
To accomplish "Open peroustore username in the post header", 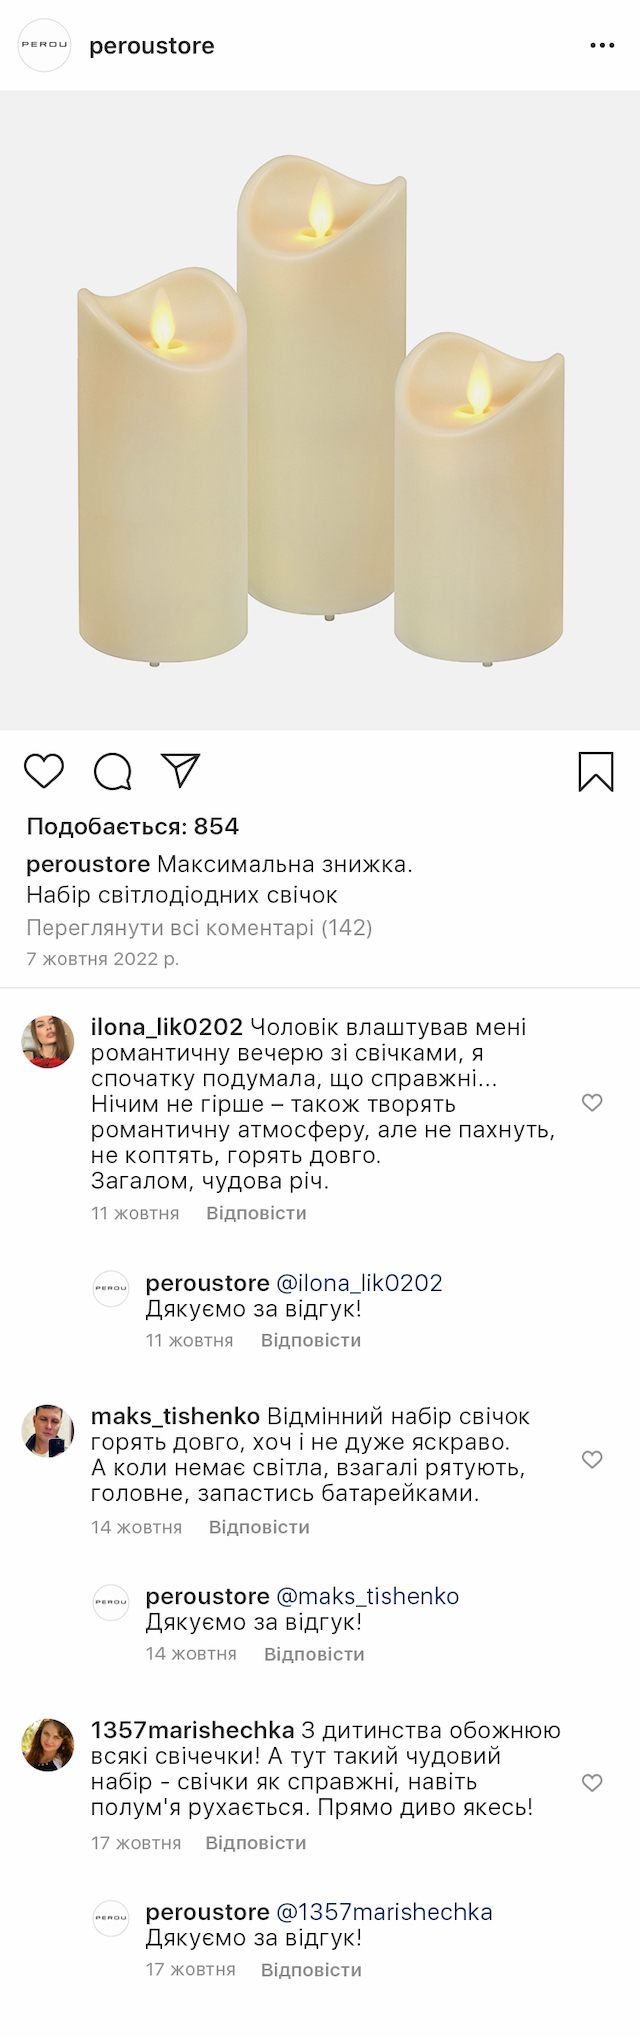I will click(152, 46).
